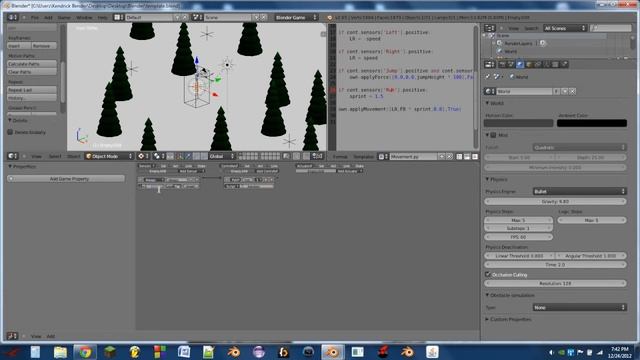Screen dimensions: 640x360
Task: Click the World datablock browse icon
Action: [490, 91]
